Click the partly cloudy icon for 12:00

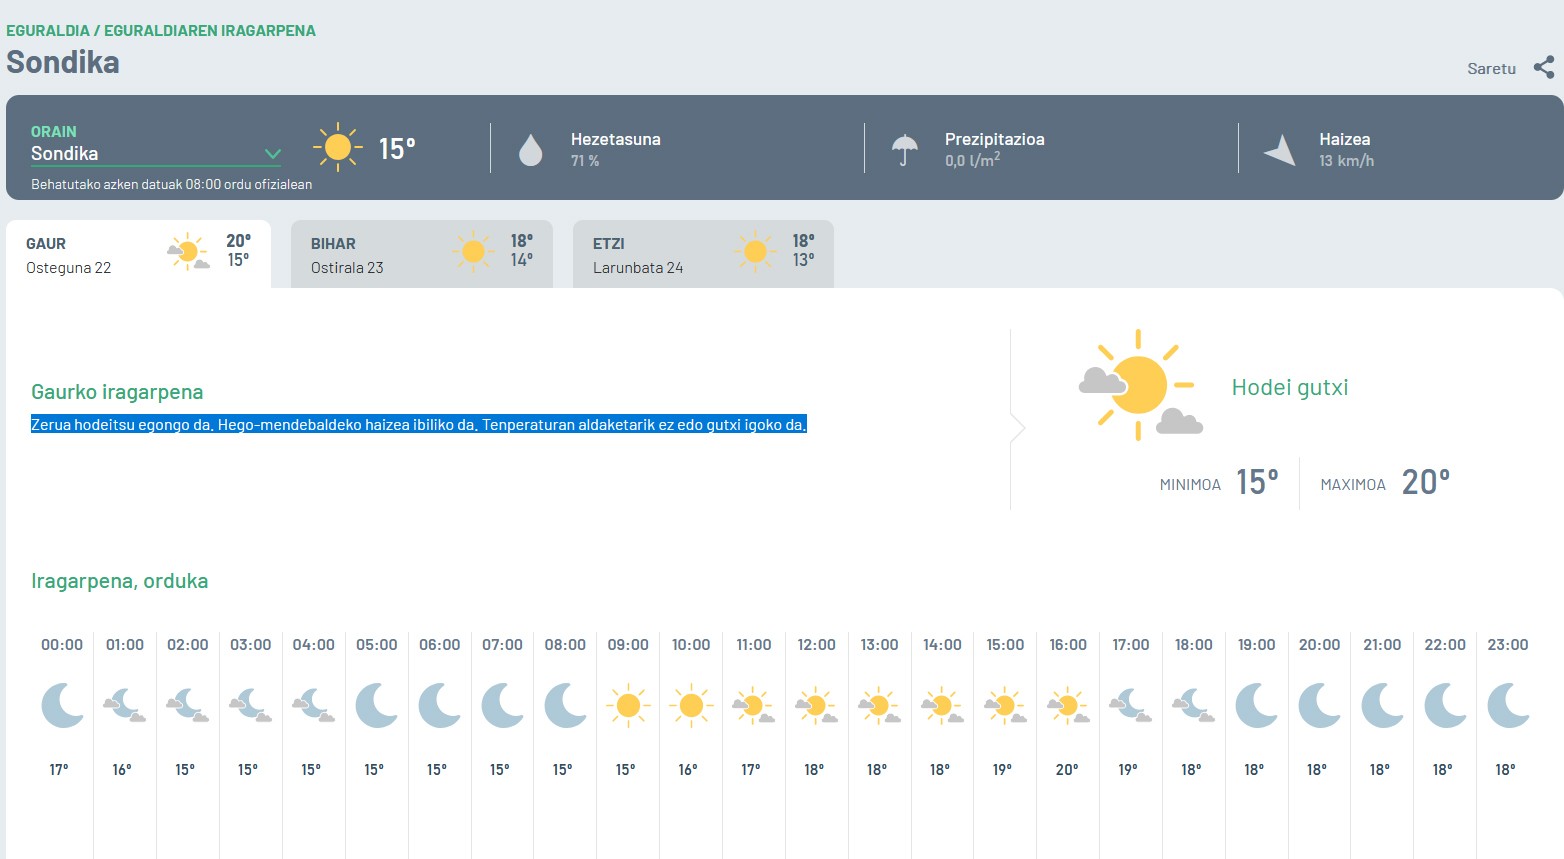[816, 705]
